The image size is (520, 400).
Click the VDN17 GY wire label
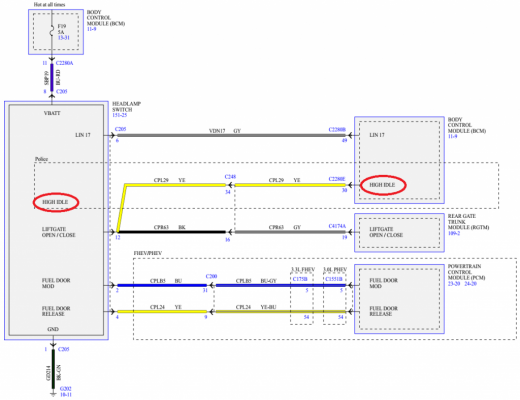(x=225, y=131)
